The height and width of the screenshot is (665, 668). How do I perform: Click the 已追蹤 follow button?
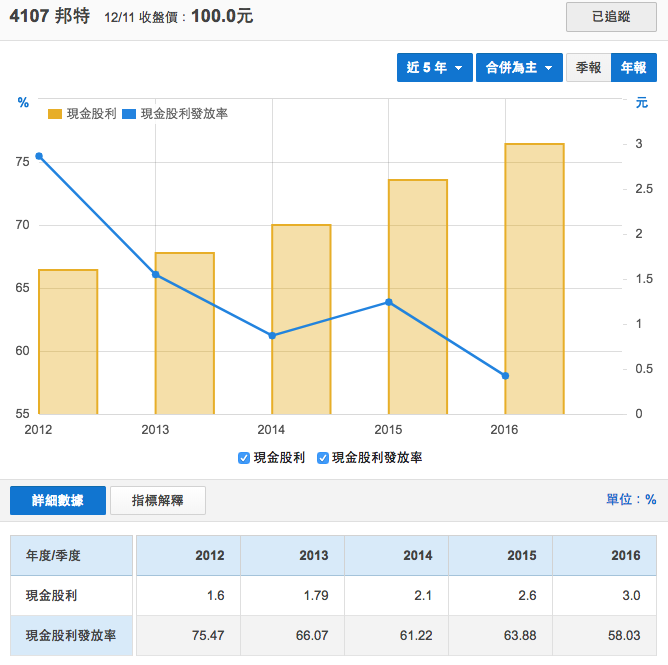pyautogui.click(x=611, y=18)
